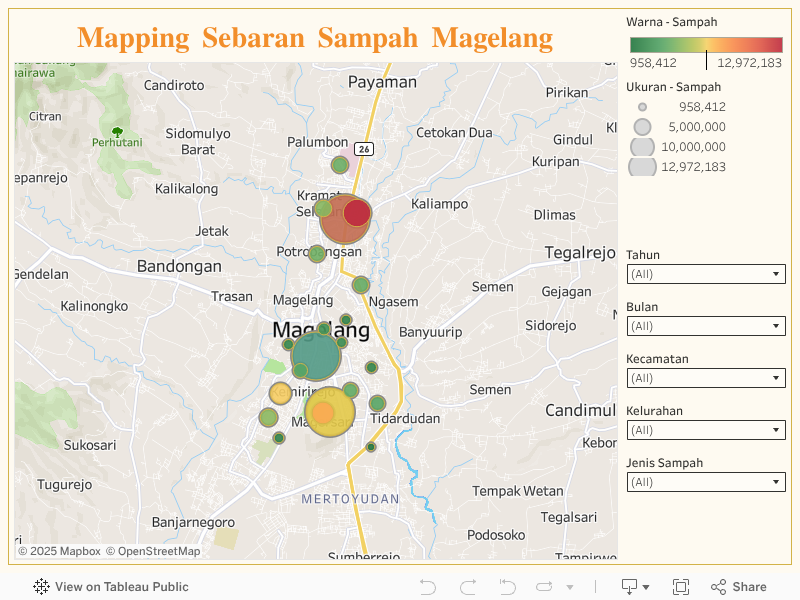Open the OpenStreetMap attribution link

(153, 551)
